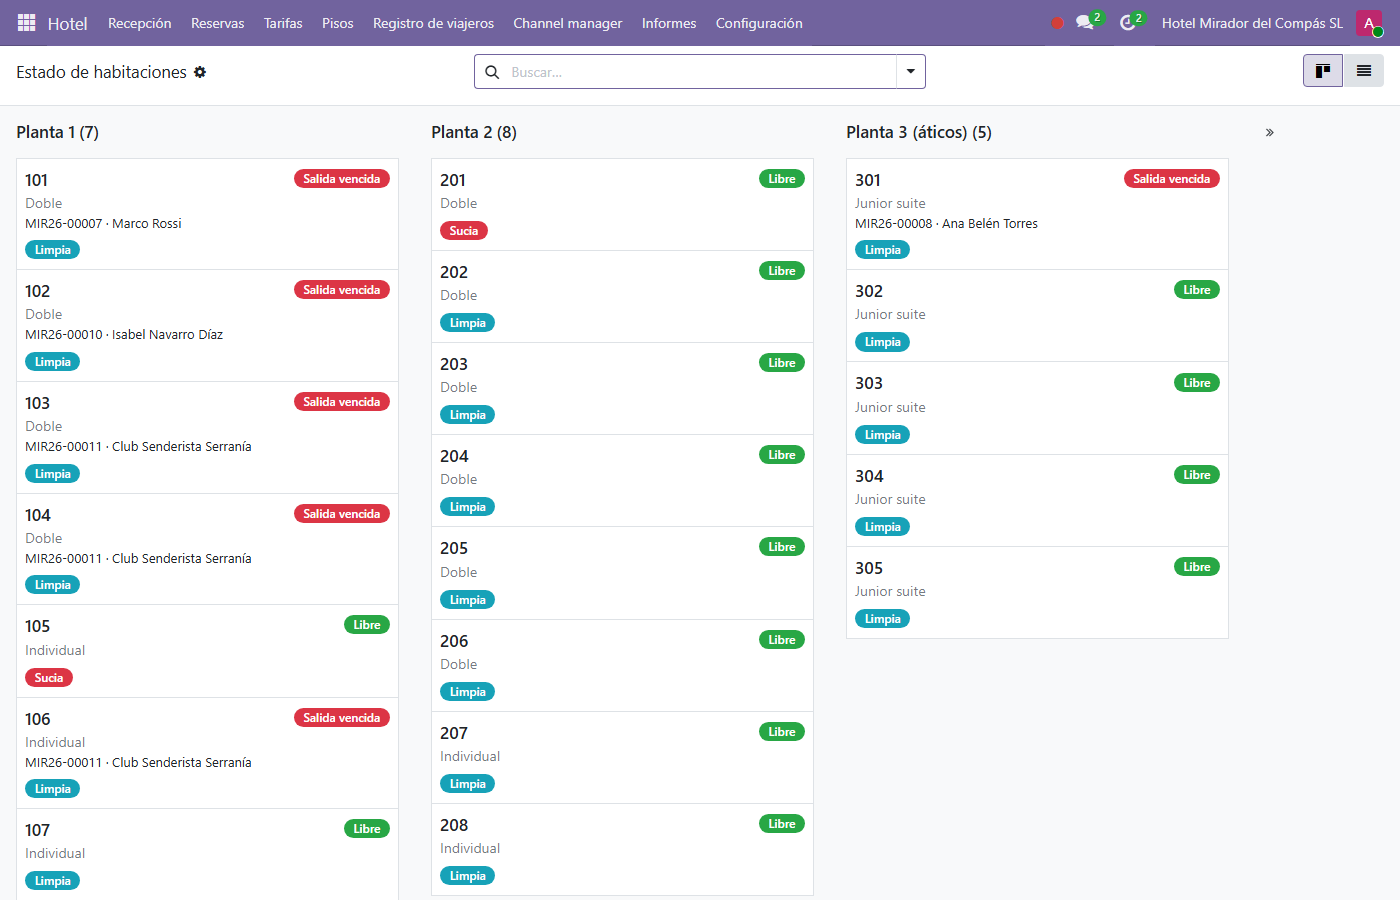Open the conversations chat icon

1085,22
